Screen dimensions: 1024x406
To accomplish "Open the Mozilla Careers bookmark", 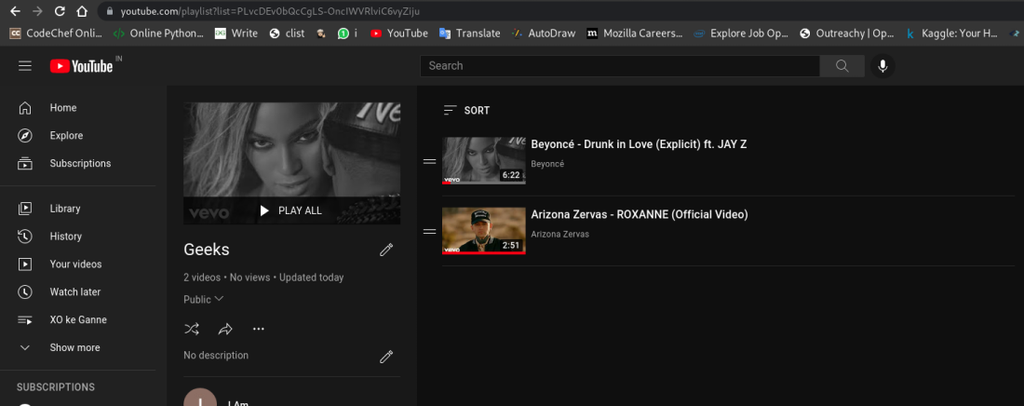I will click(x=635, y=33).
